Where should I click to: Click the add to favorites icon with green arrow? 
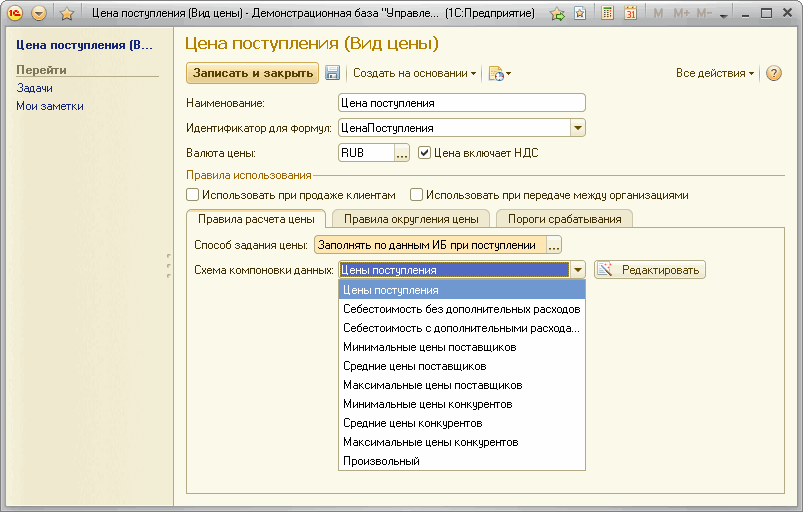[557, 14]
